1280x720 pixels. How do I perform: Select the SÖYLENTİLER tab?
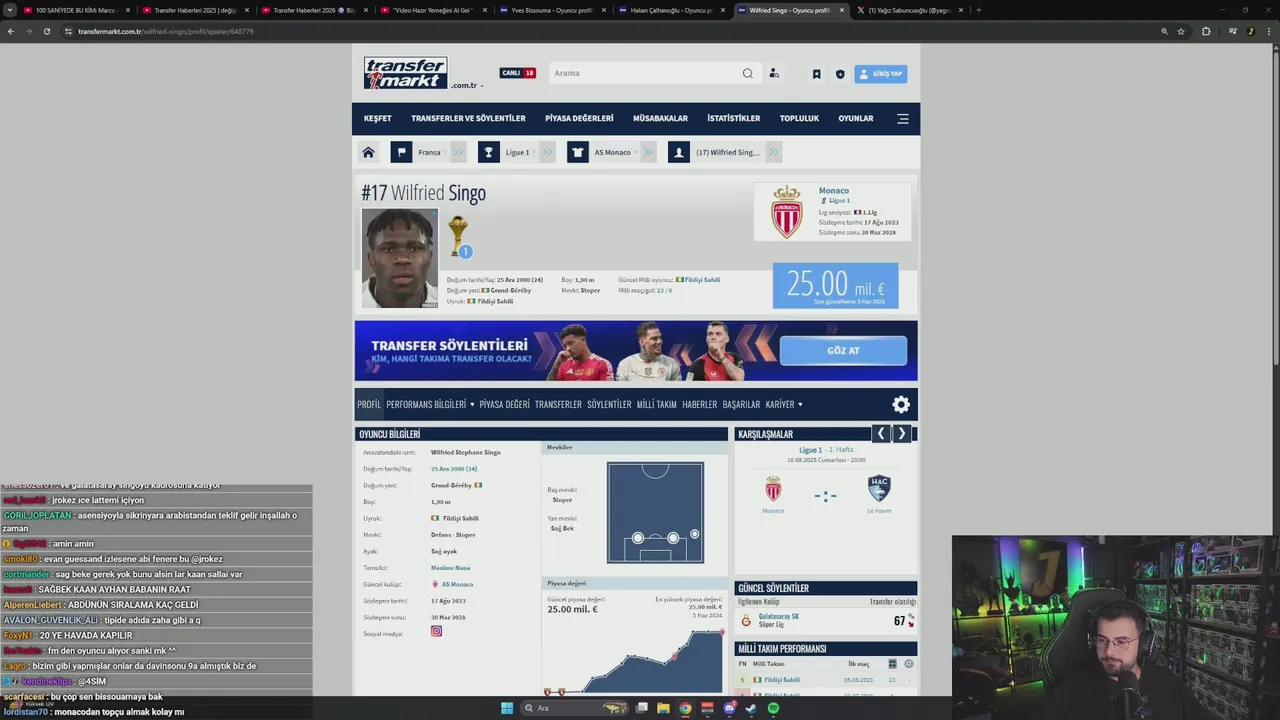coord(609,404)
